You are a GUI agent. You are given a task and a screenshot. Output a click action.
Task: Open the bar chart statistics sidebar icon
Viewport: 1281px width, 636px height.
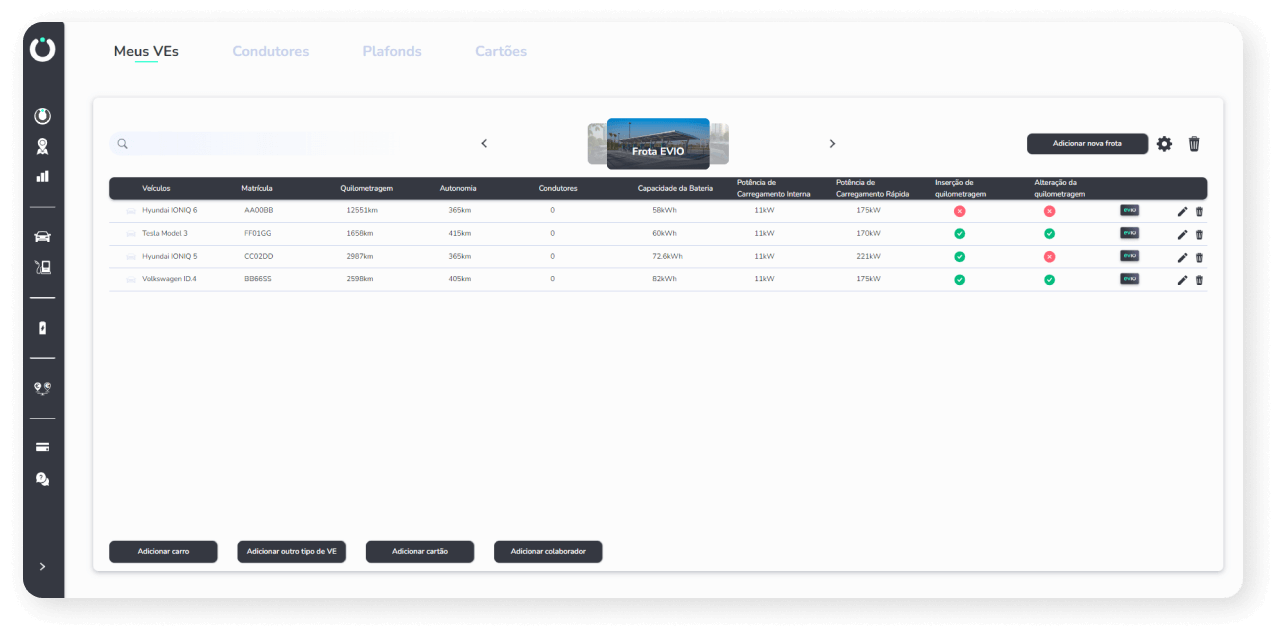click(42, 176)
